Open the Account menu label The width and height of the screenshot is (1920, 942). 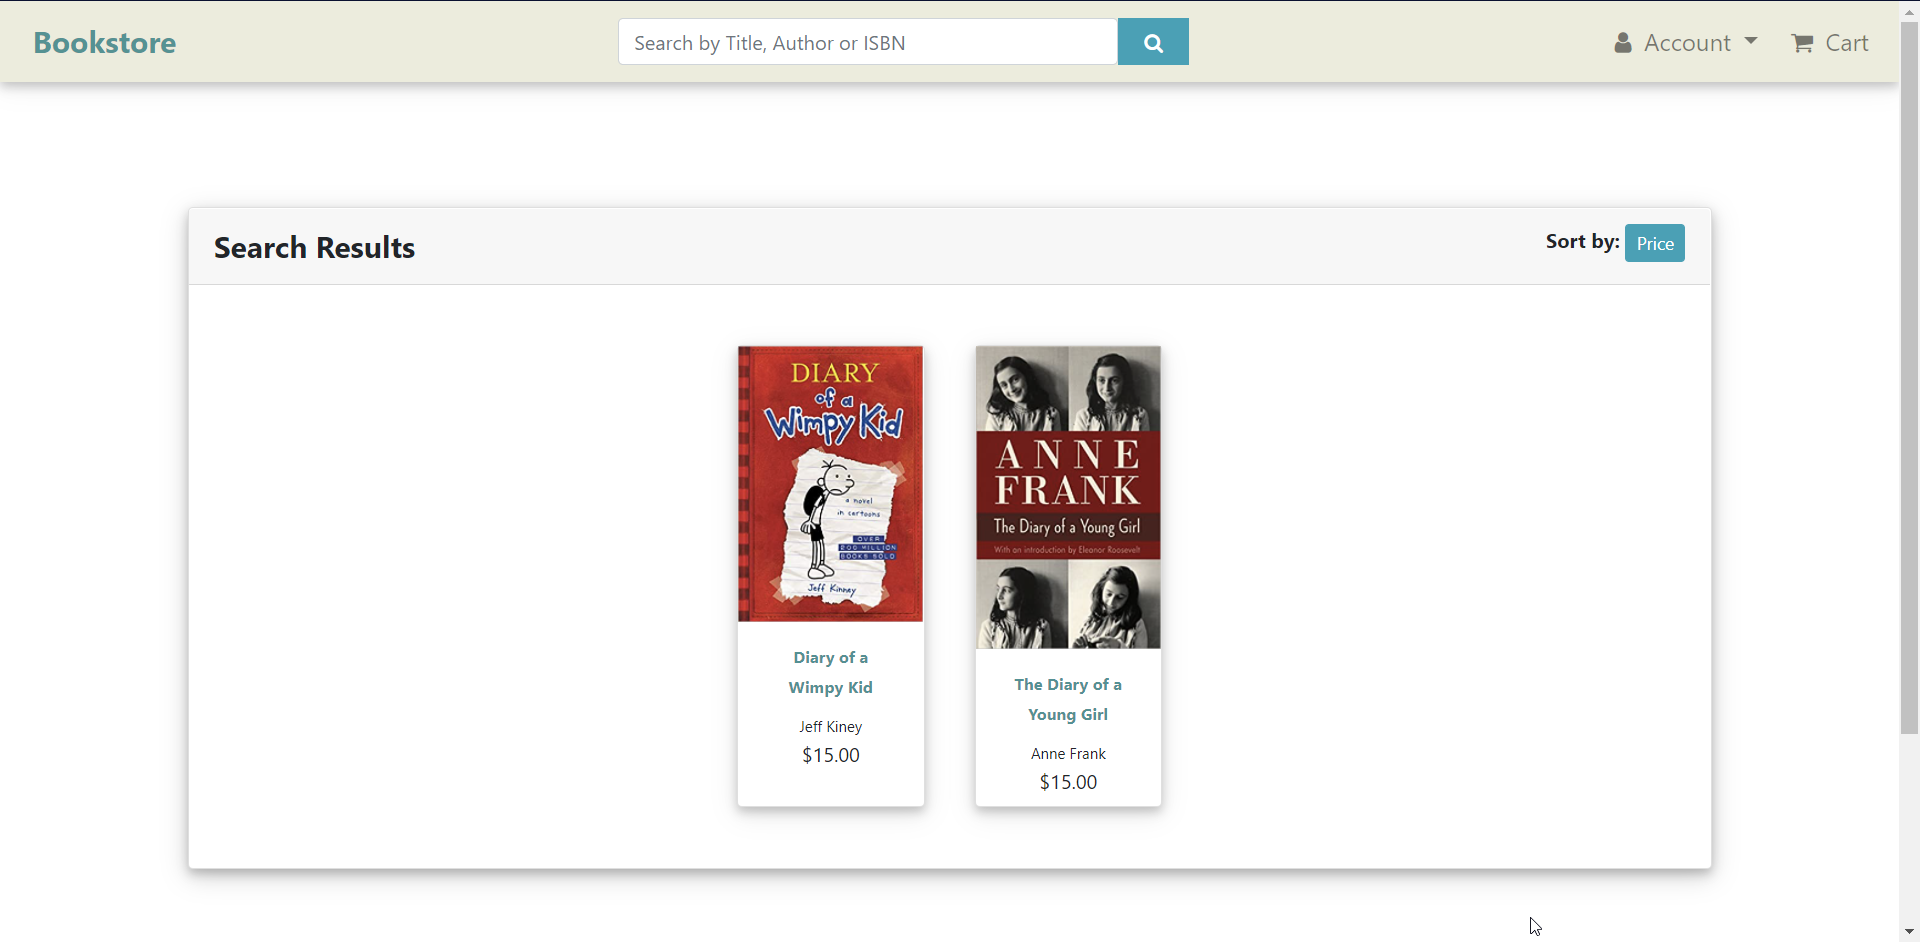coord(1687,43)
